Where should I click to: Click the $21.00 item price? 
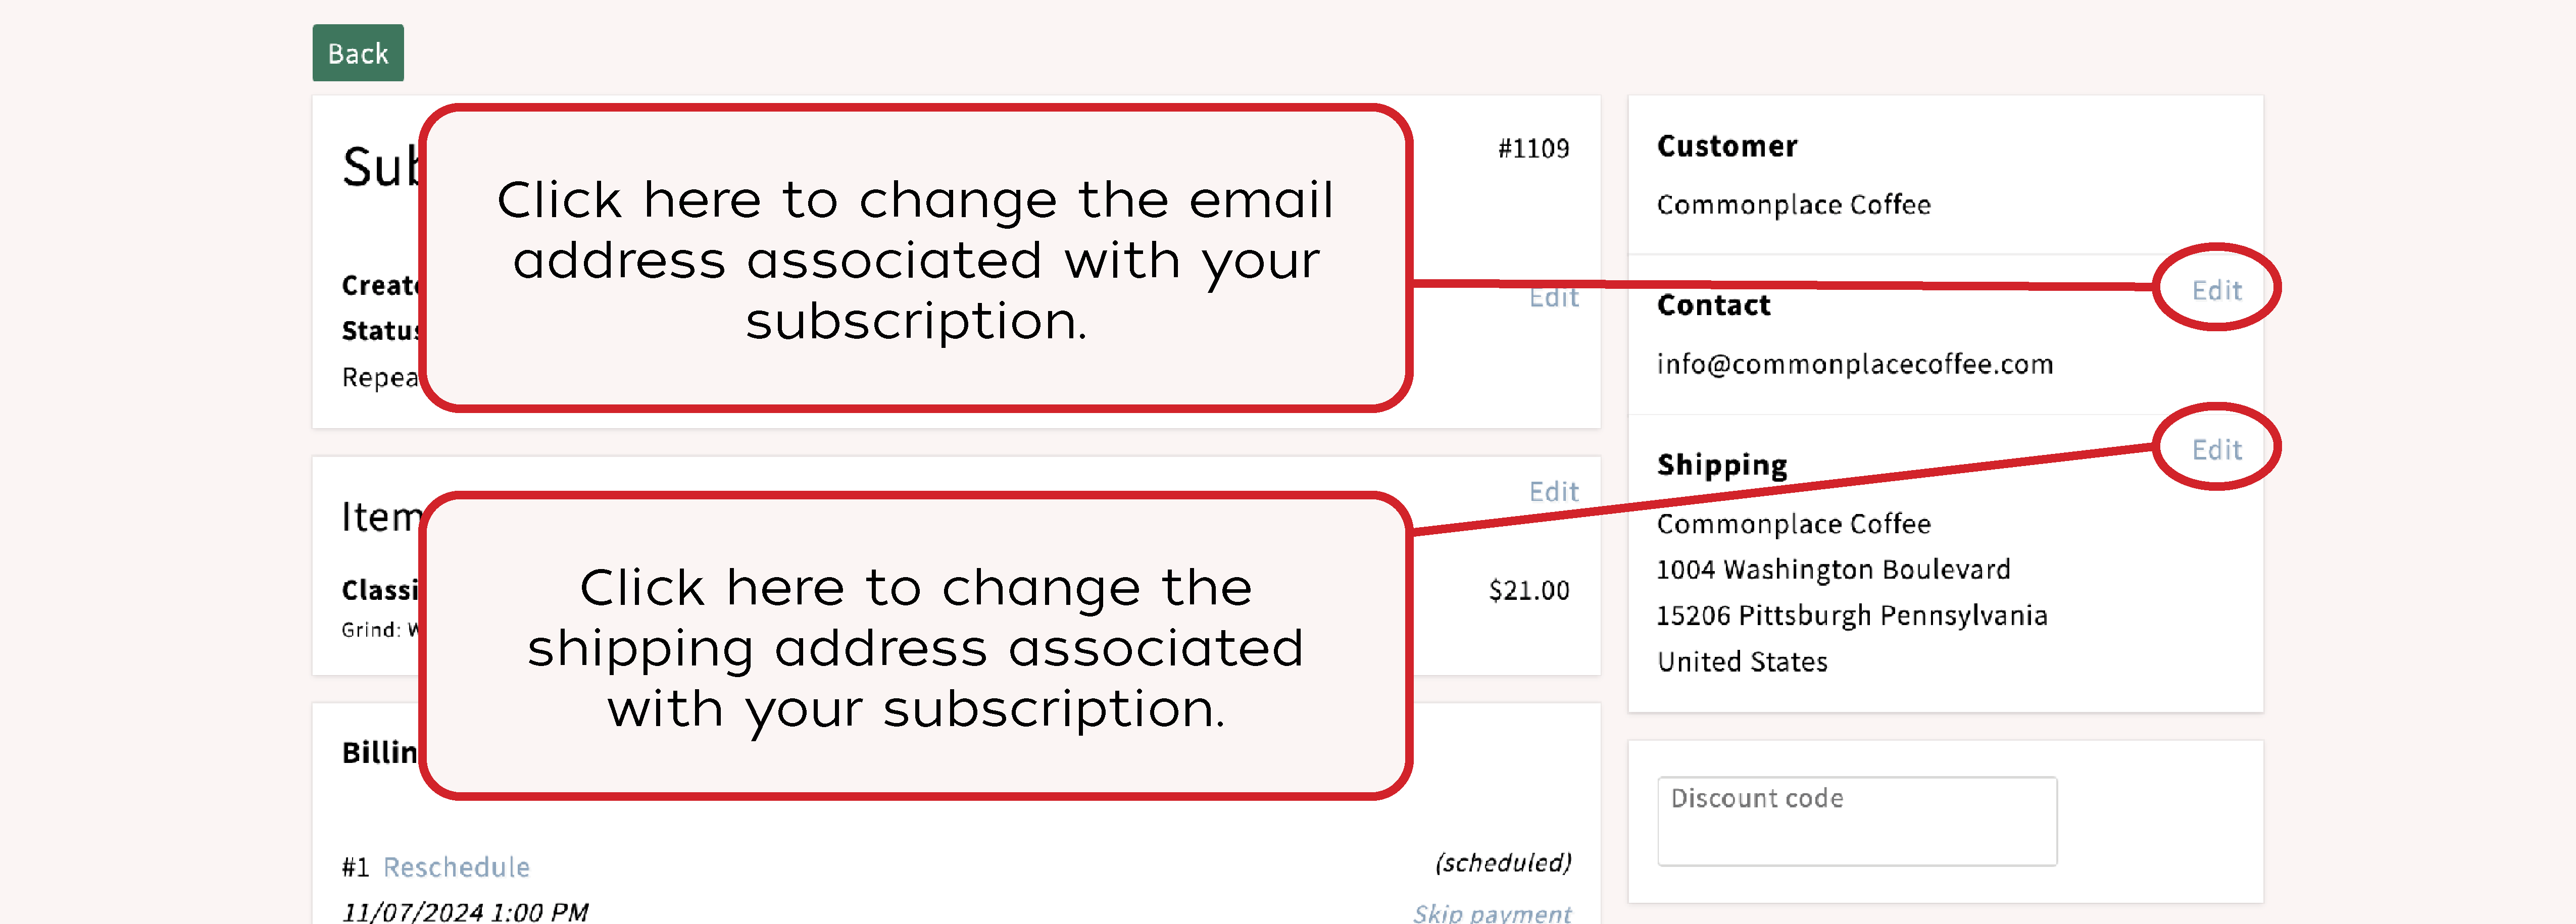pos(1528,590)
